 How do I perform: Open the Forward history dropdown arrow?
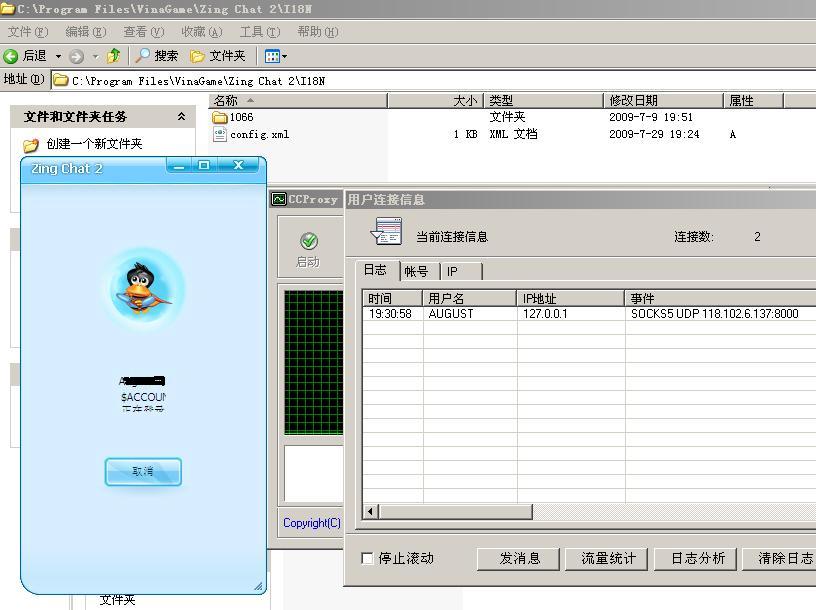[x=95, y=56]
